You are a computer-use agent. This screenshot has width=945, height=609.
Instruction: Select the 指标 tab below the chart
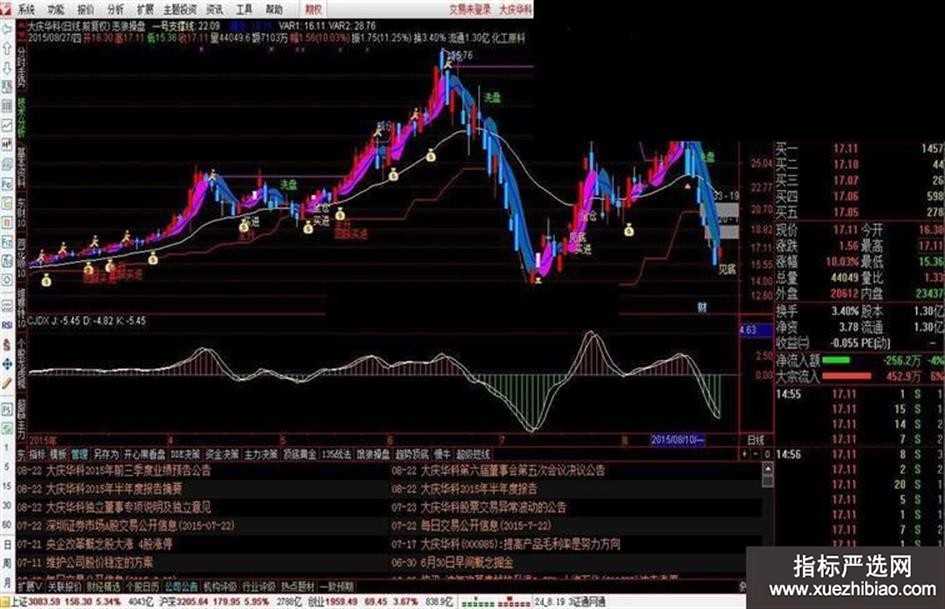tap(37, 455)
